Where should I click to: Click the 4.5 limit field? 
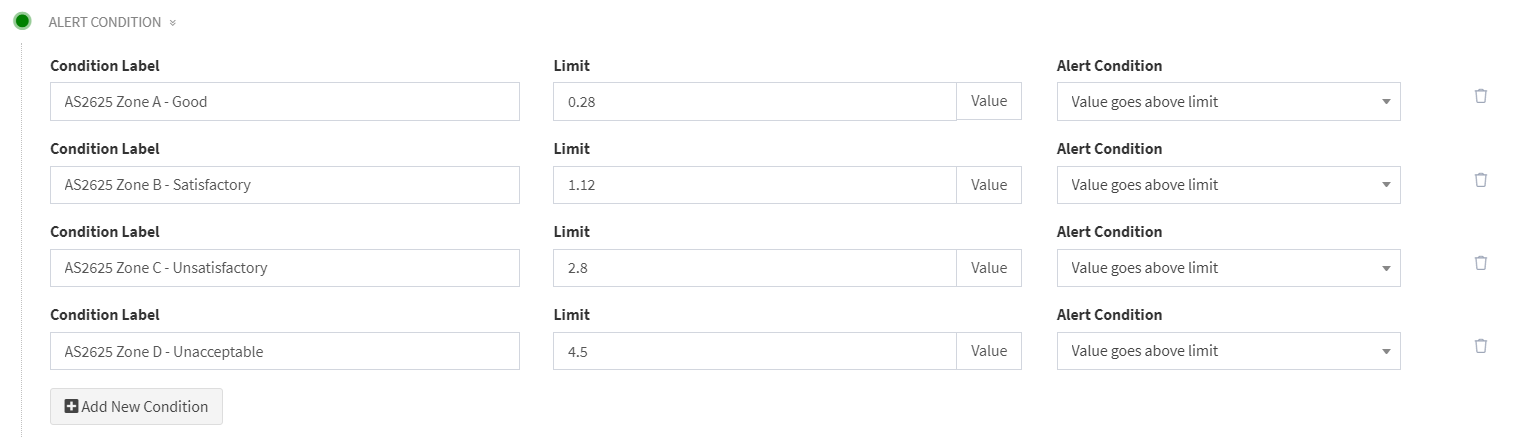(754, 351)
